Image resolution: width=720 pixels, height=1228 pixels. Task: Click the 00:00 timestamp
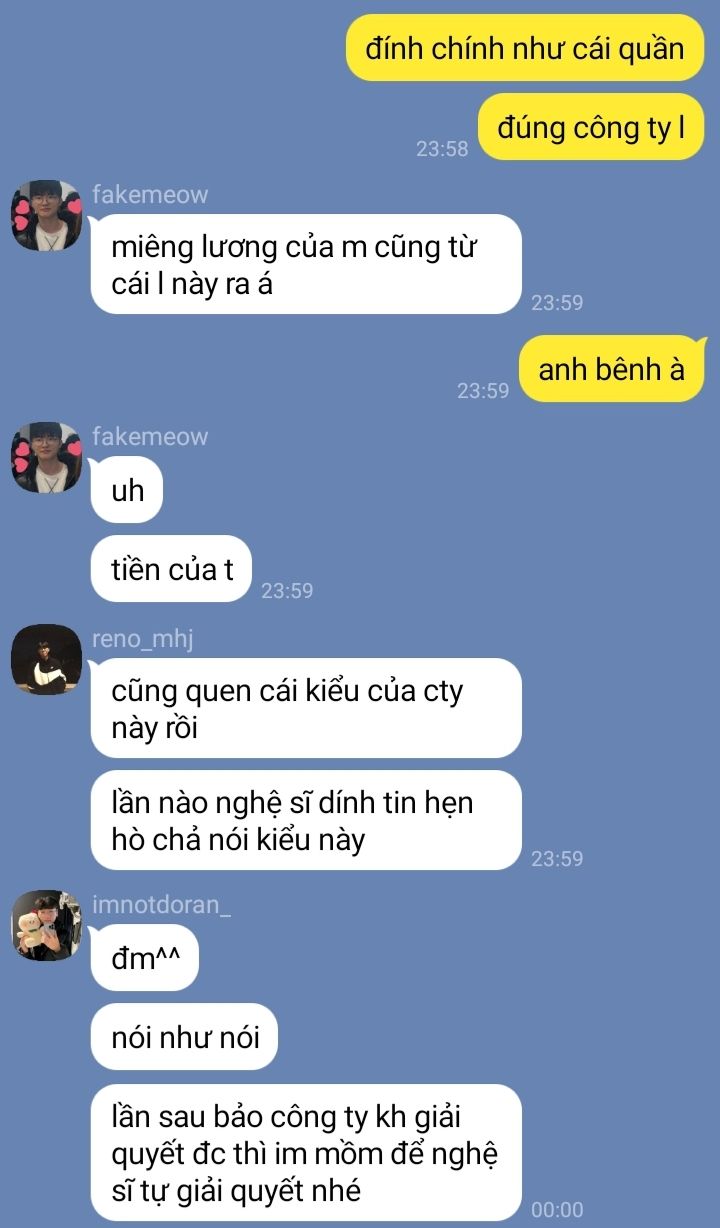pos(557,1210)
